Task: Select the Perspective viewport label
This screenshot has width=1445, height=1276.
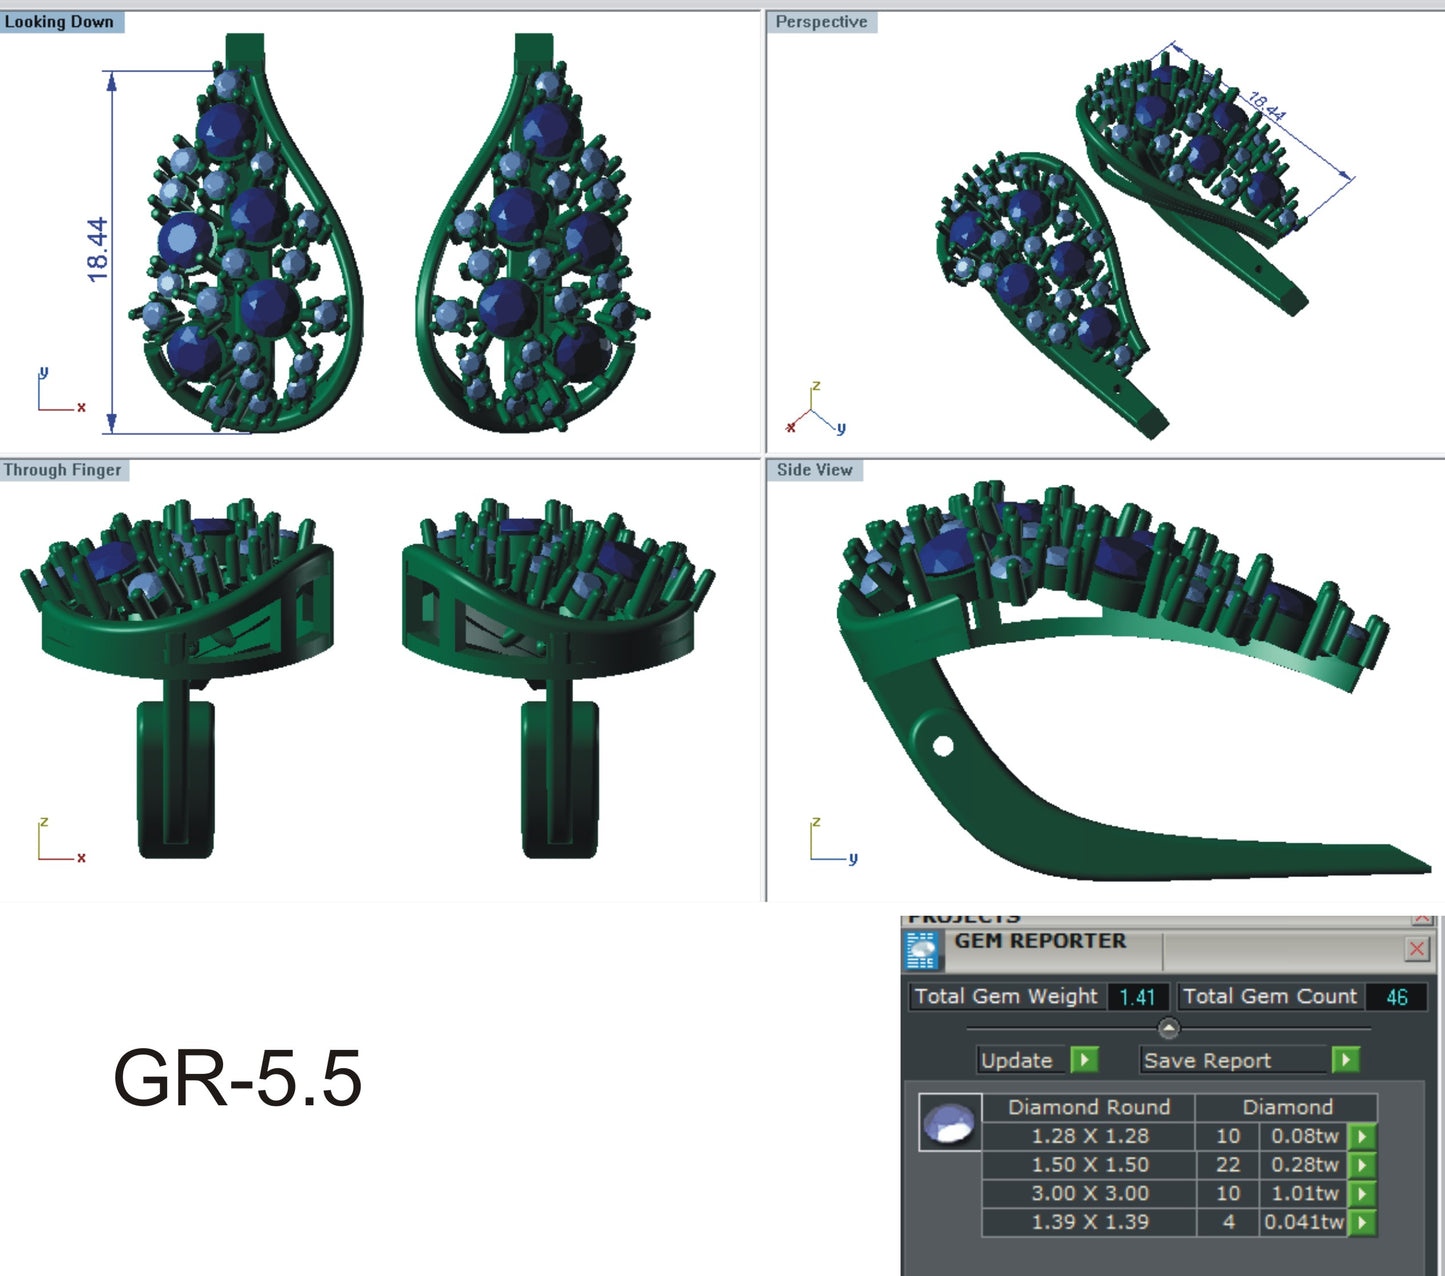Action: 821,22
